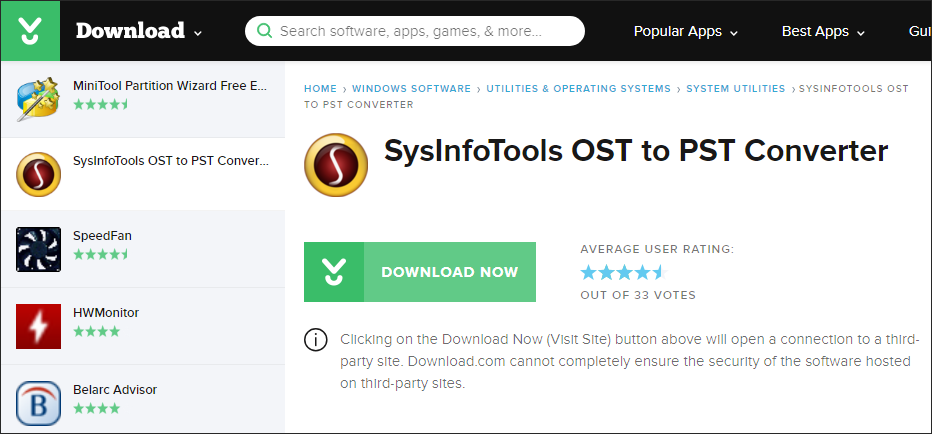Expand the Best Apps menu
Screen dimensions: 932x434
pyautogui.click(x=823, y=32)
